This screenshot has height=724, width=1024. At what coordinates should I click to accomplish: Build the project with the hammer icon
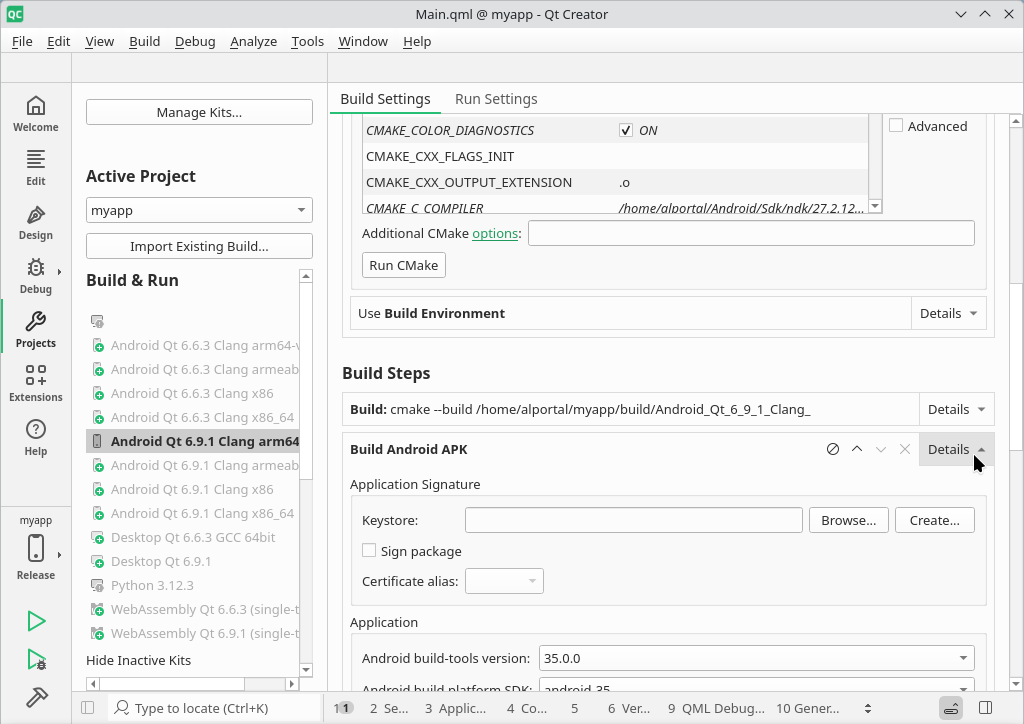(36, 697)
